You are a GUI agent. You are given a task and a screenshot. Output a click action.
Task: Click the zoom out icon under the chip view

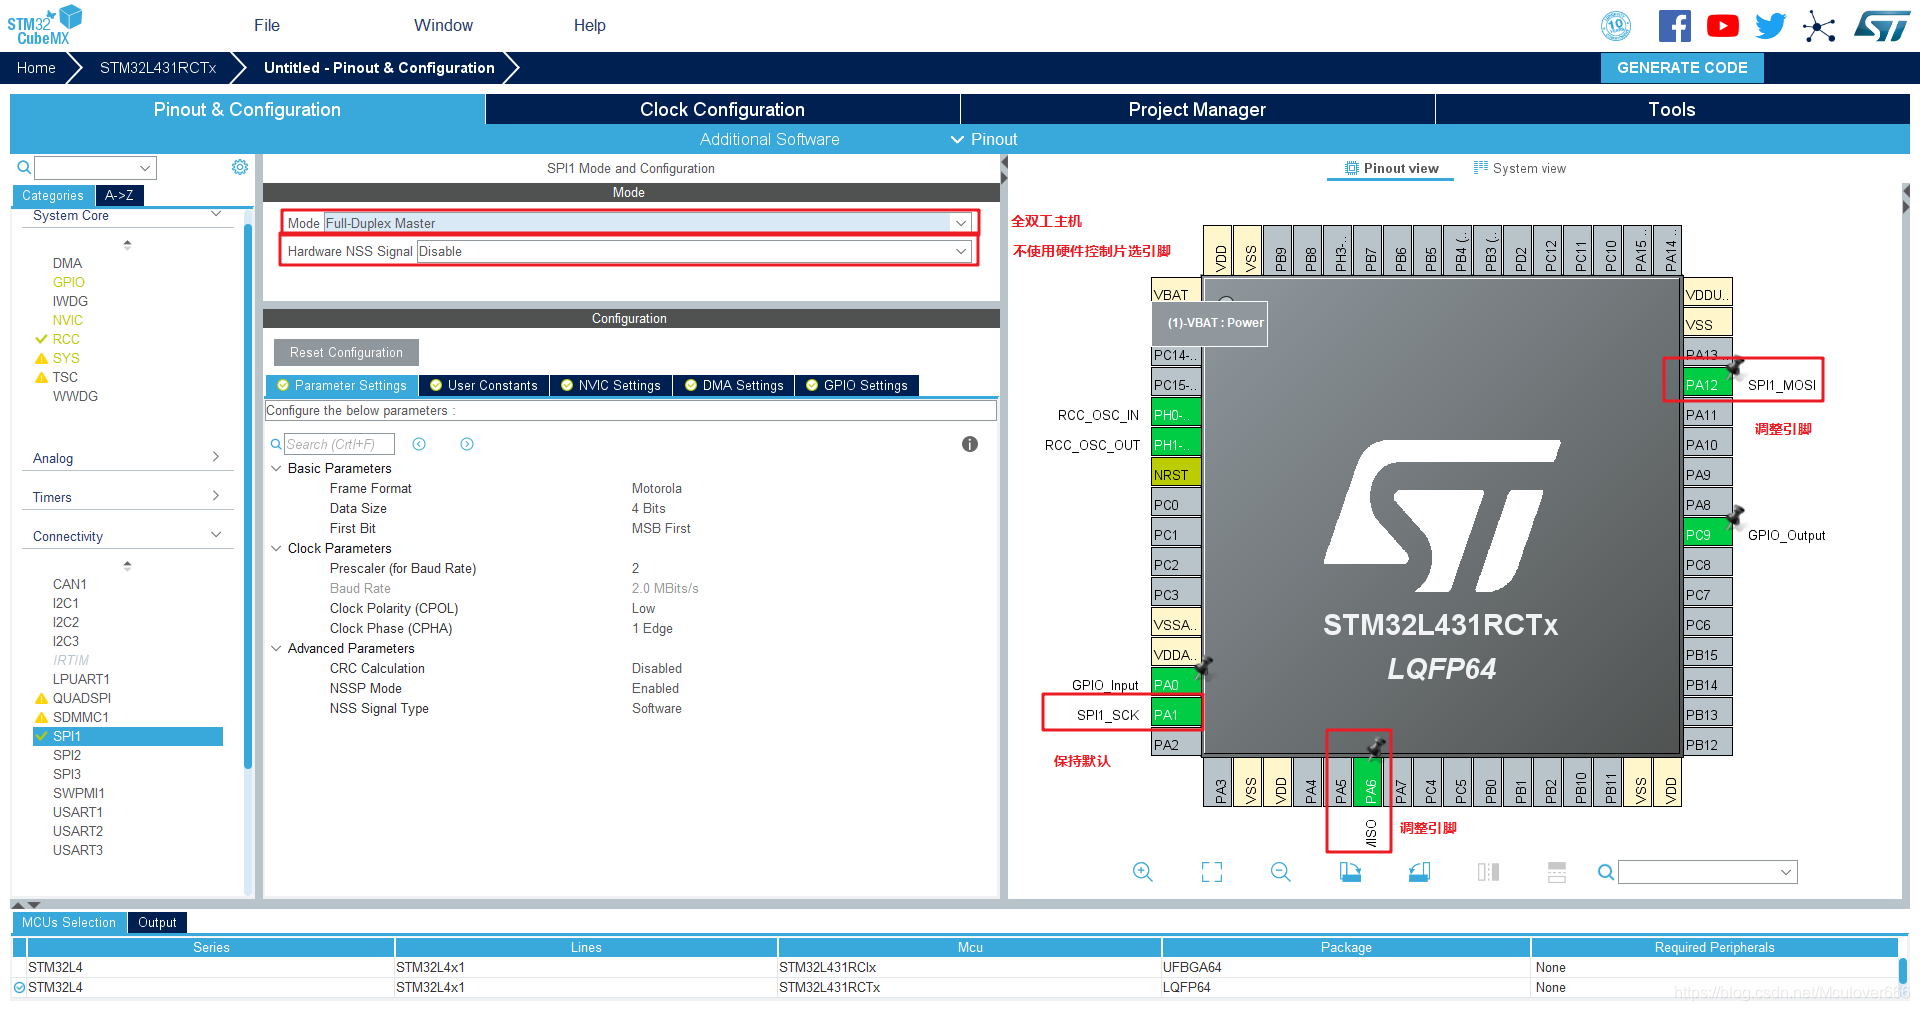click(x=1281, y=871)
